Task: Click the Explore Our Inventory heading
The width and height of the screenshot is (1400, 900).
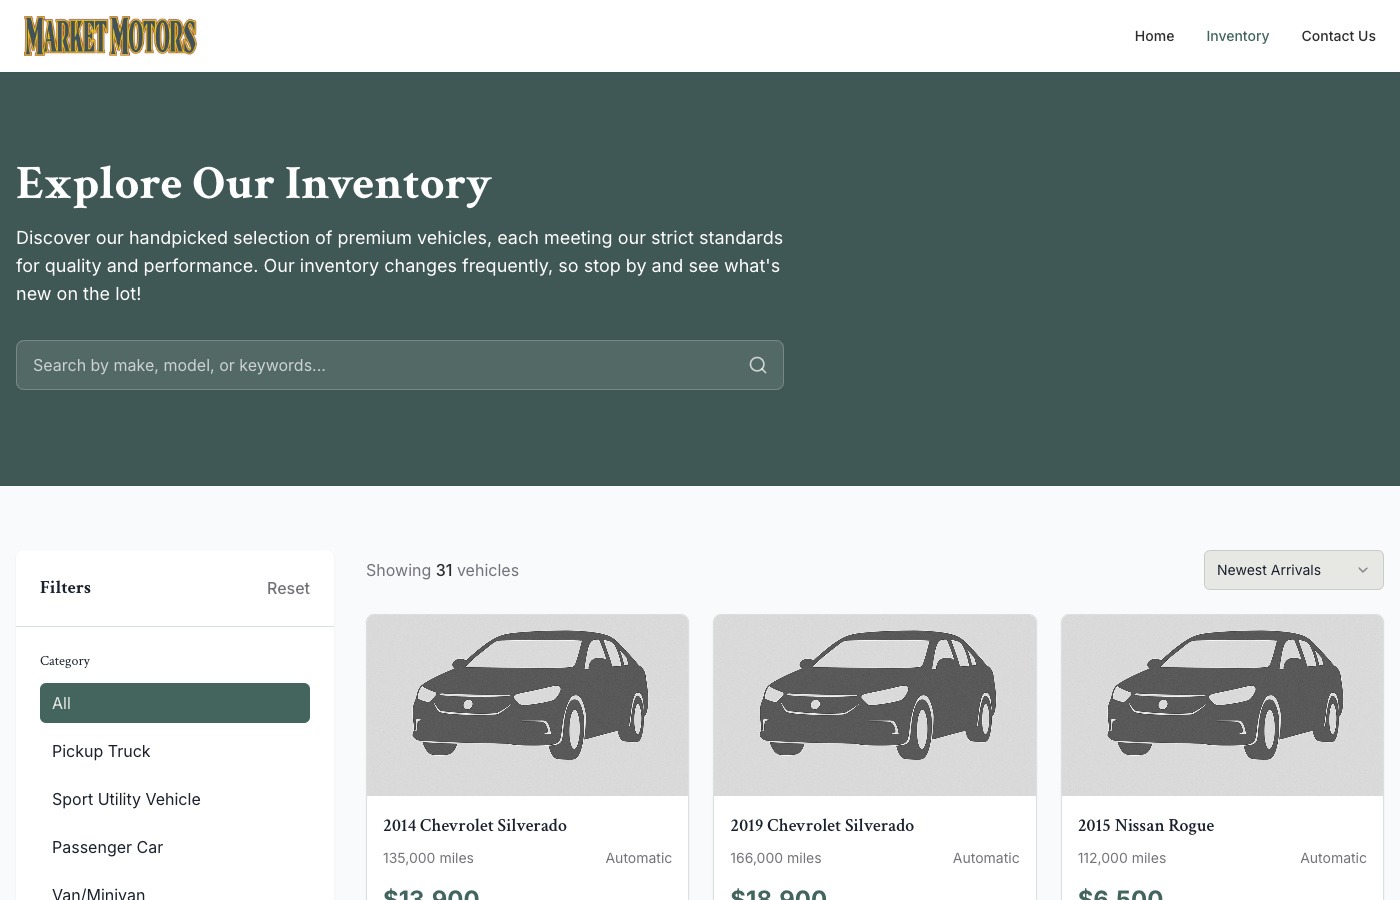Action: (254, 184)
